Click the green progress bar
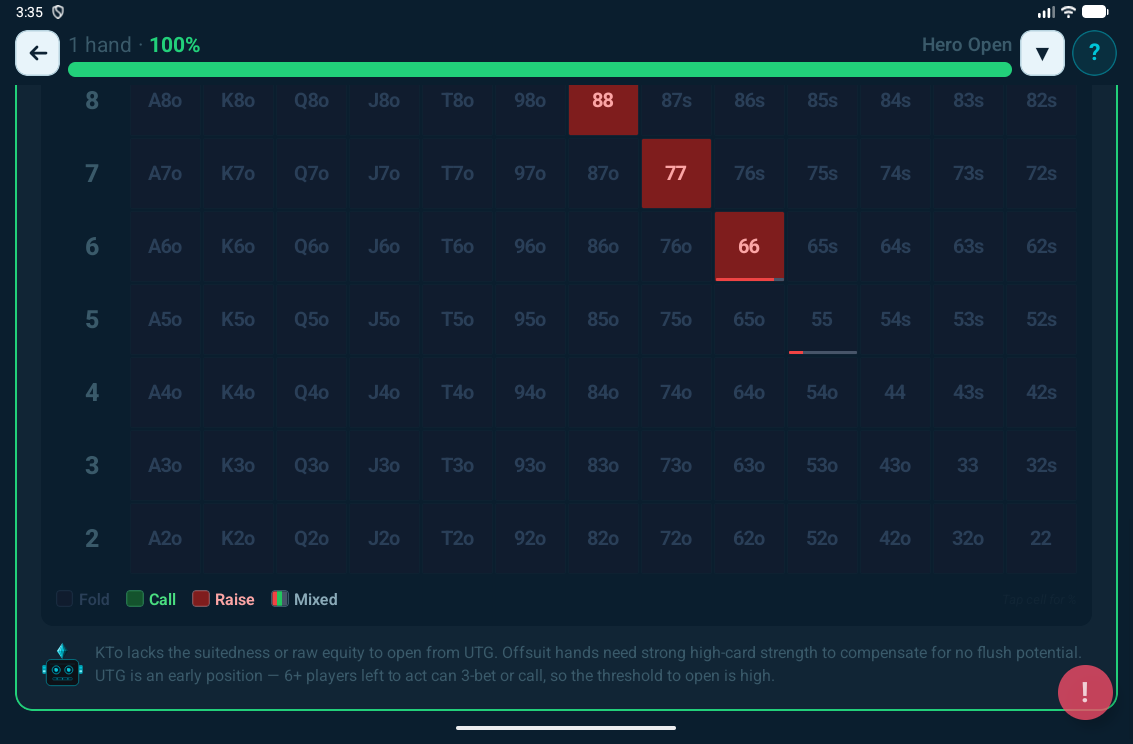 (540, 69)
